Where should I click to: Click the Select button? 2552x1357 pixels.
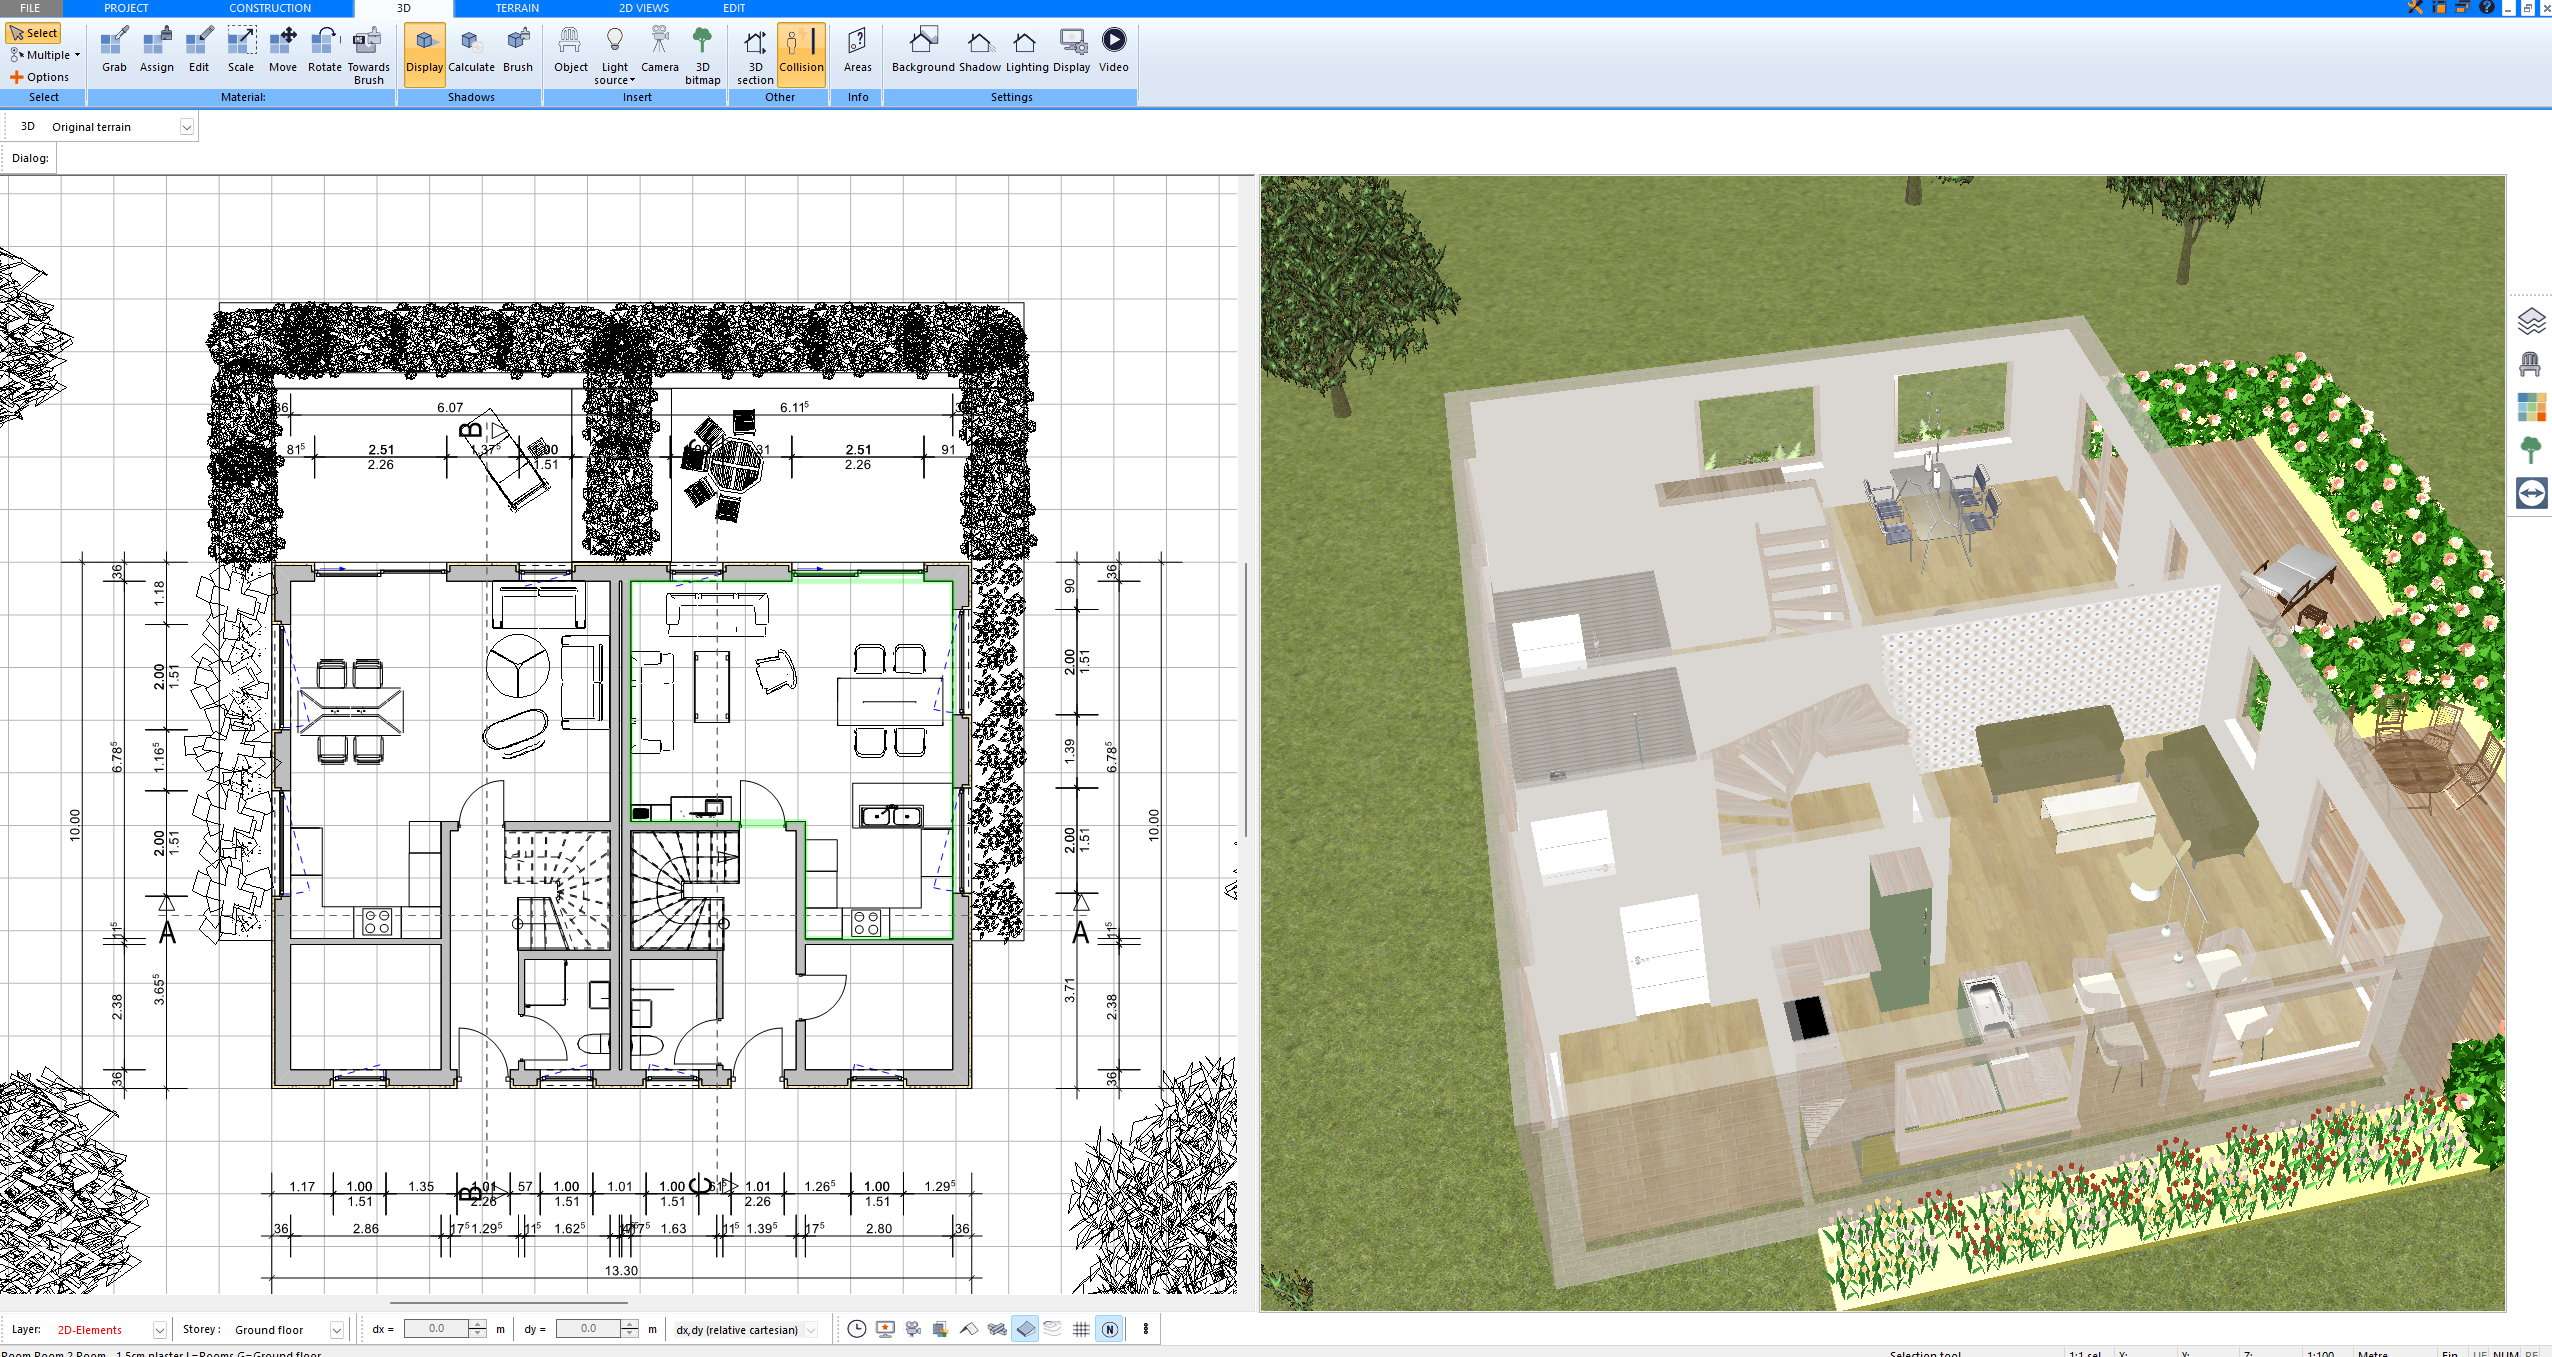[33, 33]
